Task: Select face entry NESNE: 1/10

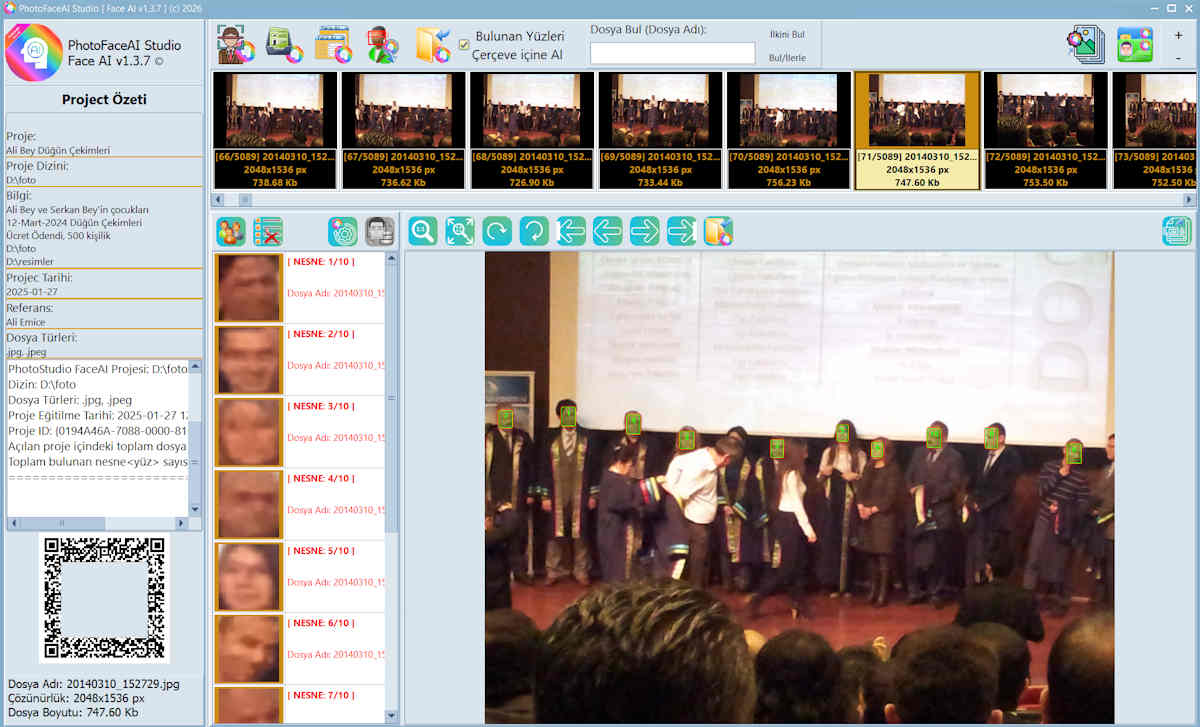Action: click(x=300, y=288)
